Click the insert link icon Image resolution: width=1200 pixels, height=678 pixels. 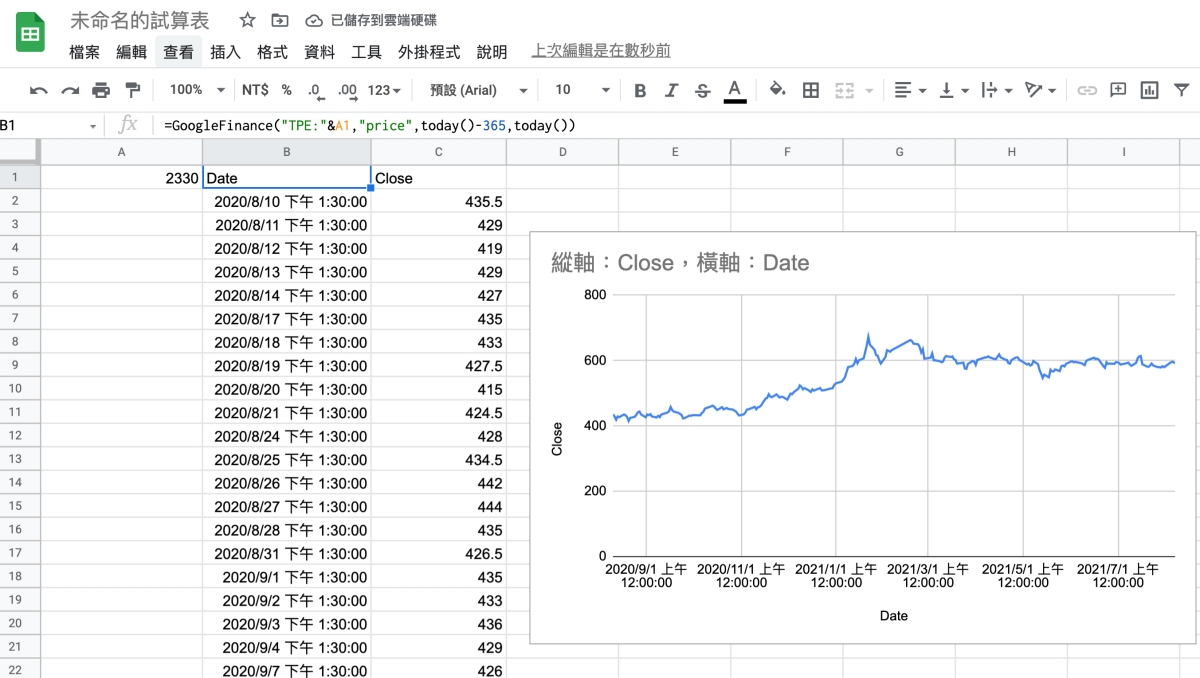pyautogui.click(x=1087, y=90)
